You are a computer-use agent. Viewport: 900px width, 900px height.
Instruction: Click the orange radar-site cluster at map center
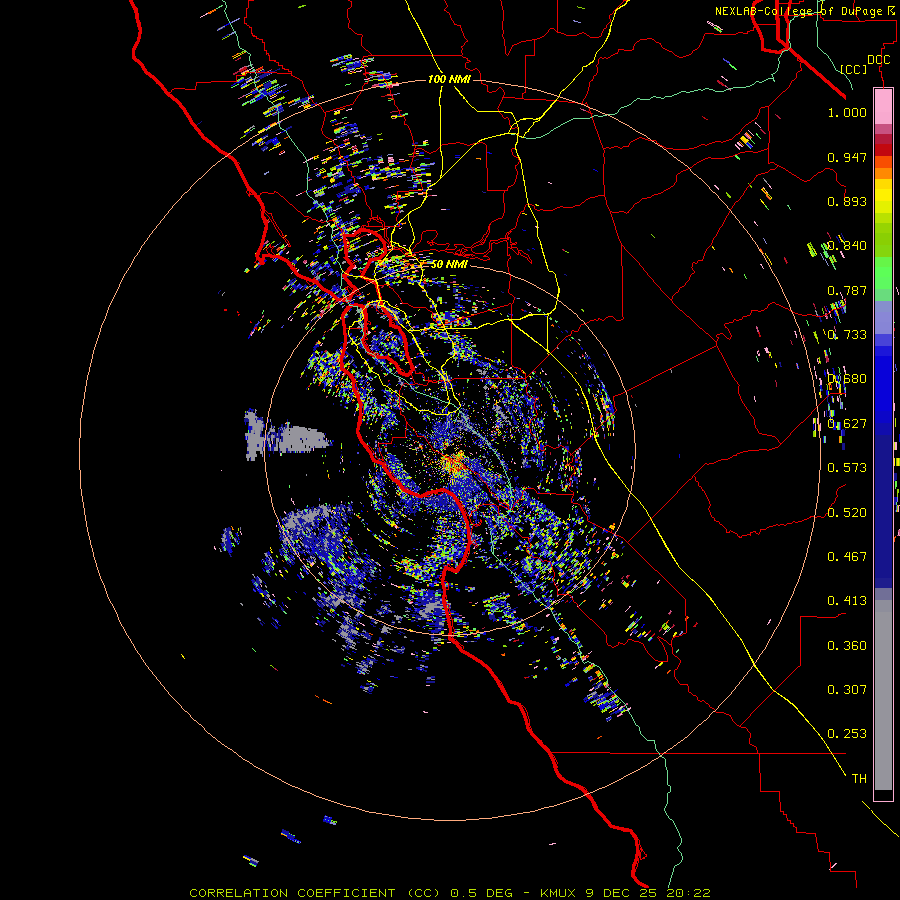(x=455, y=463)
